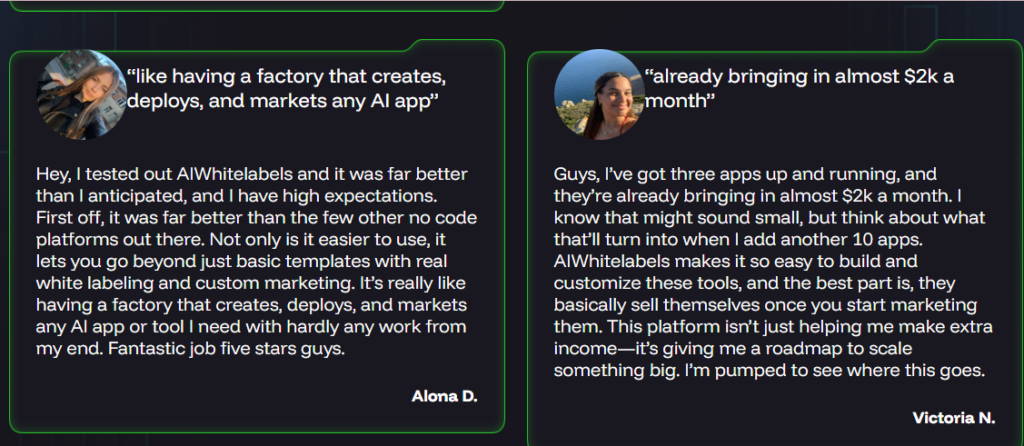
Task: Click "no code" text in Alona's review
Action: pyautogui.click(x=449, y=219)
